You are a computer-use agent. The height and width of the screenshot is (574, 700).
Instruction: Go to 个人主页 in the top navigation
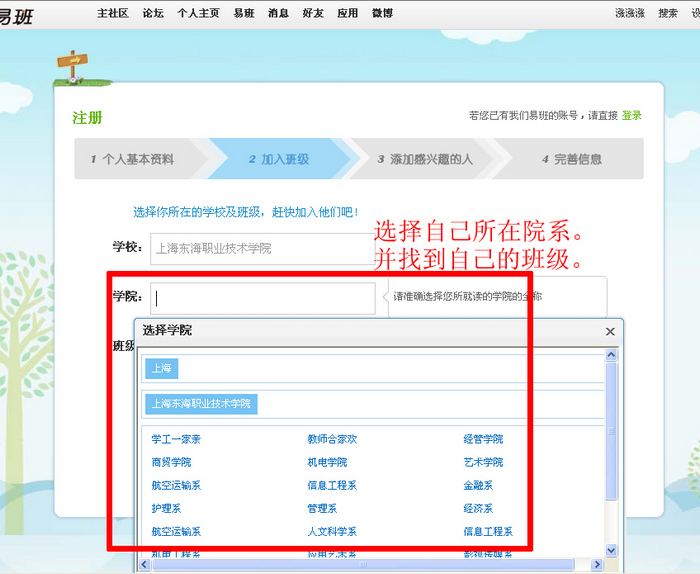[x=199, y=13]
